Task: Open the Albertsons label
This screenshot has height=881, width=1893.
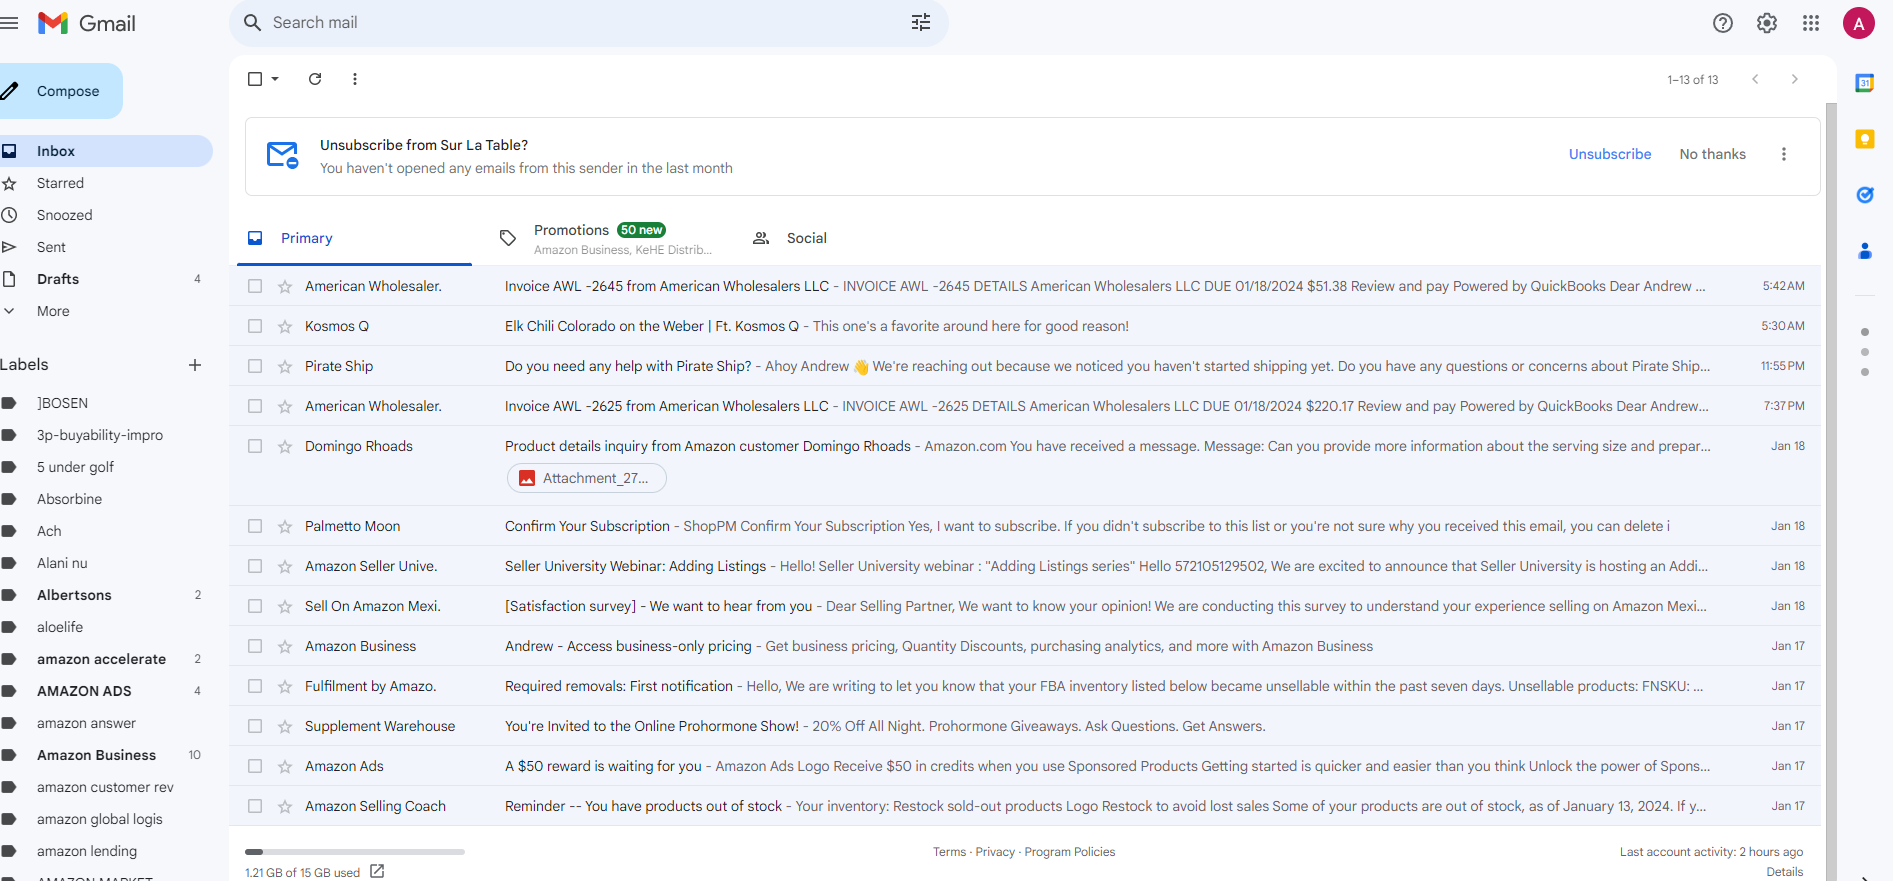Action: click(x=74, y=595)
